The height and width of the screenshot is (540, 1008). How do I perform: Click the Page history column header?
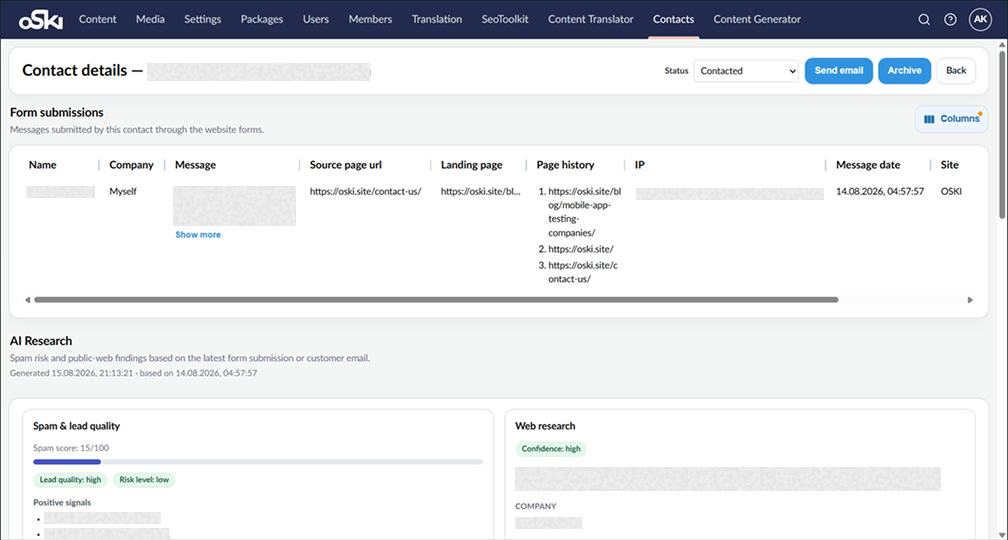pyautogui.click(x=566, y=165)
